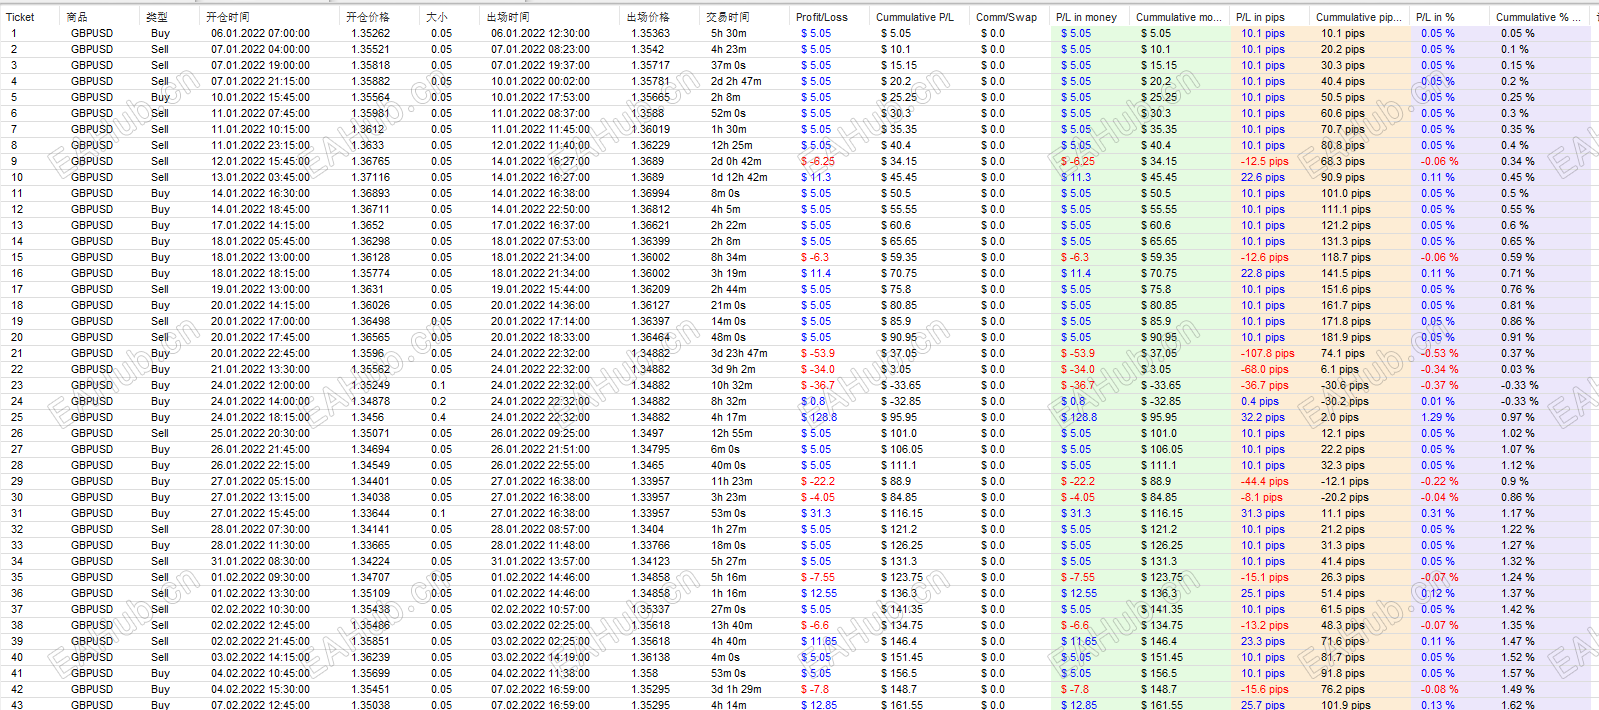Viewport: 1599px width, 710px height.
Task: Click the 开仓价格 column header
Action: (368, 17)
